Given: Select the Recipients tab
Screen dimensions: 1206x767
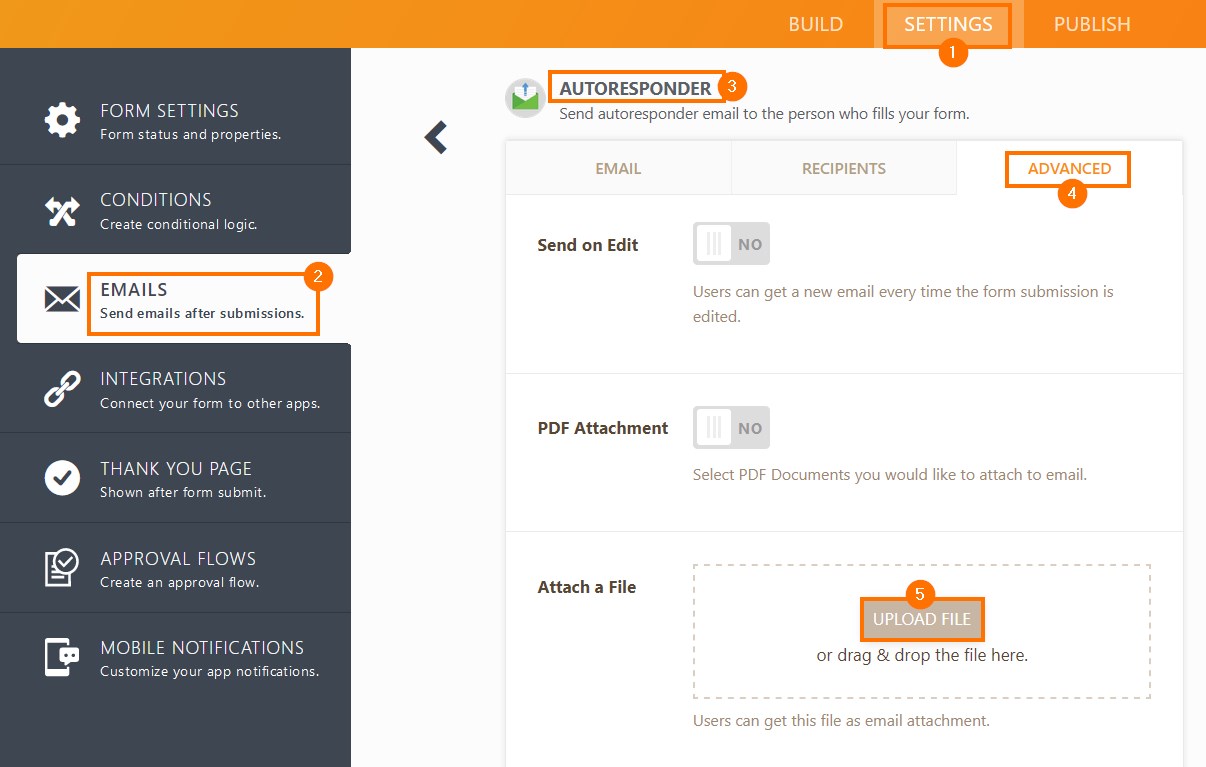Looking at the screenshot, I should (x=844, y=168).
